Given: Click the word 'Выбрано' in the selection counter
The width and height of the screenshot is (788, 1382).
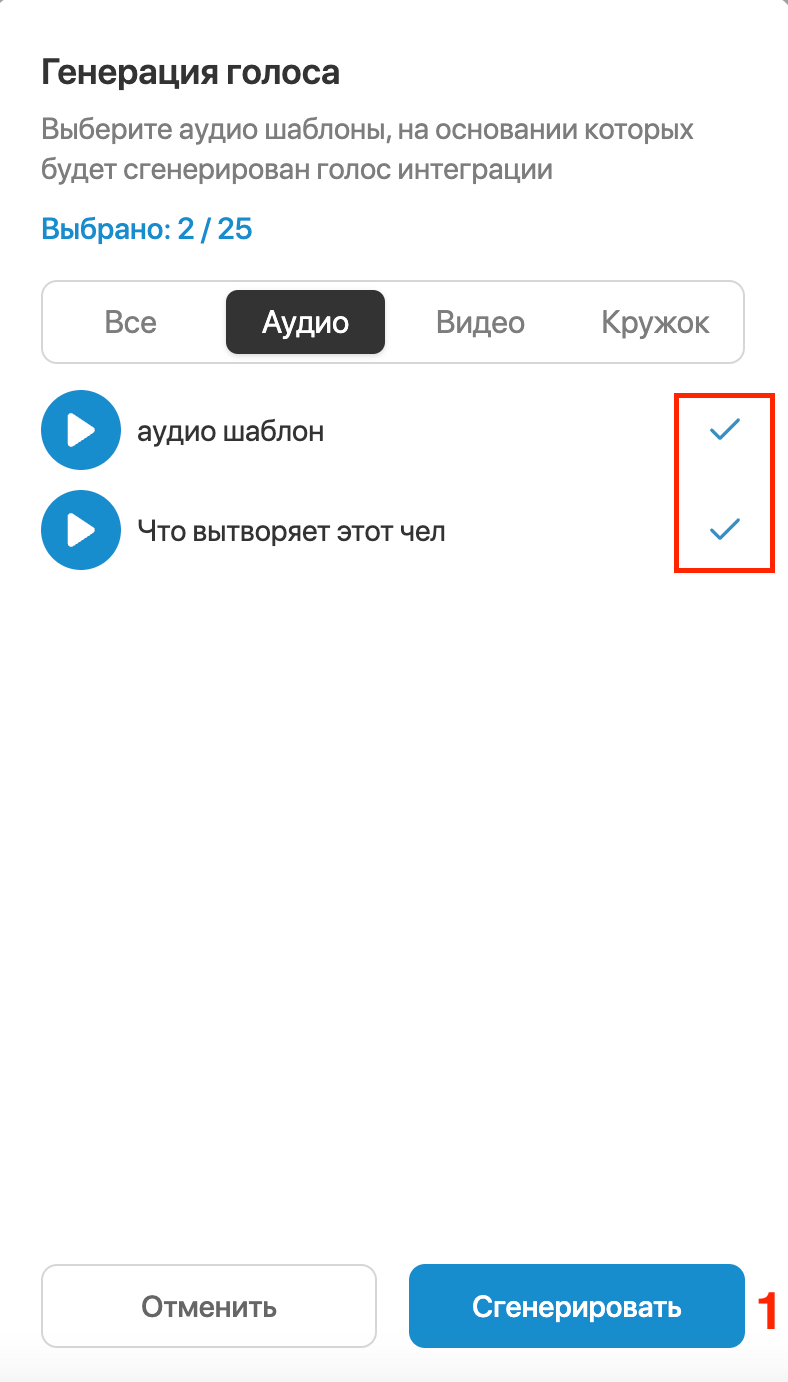Looking at the screenshot, I should (104, 229).
